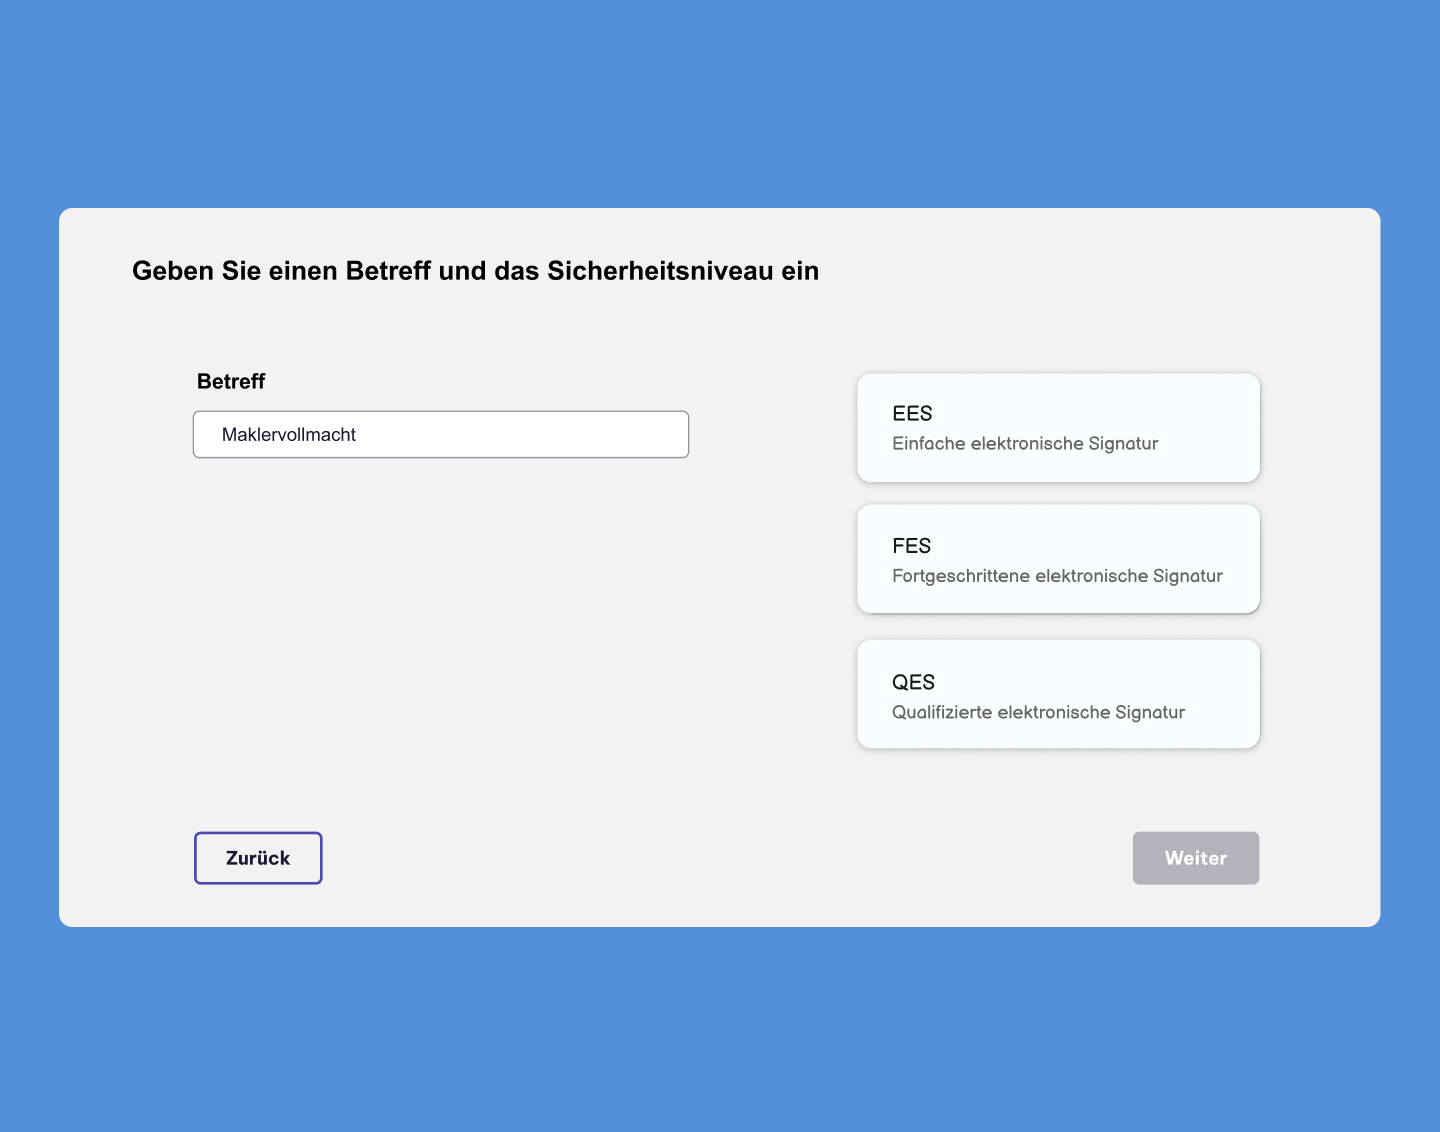1440x1132 pixels.
Task: Click the Betreff text input field
Action: click(x=440, y=434)
